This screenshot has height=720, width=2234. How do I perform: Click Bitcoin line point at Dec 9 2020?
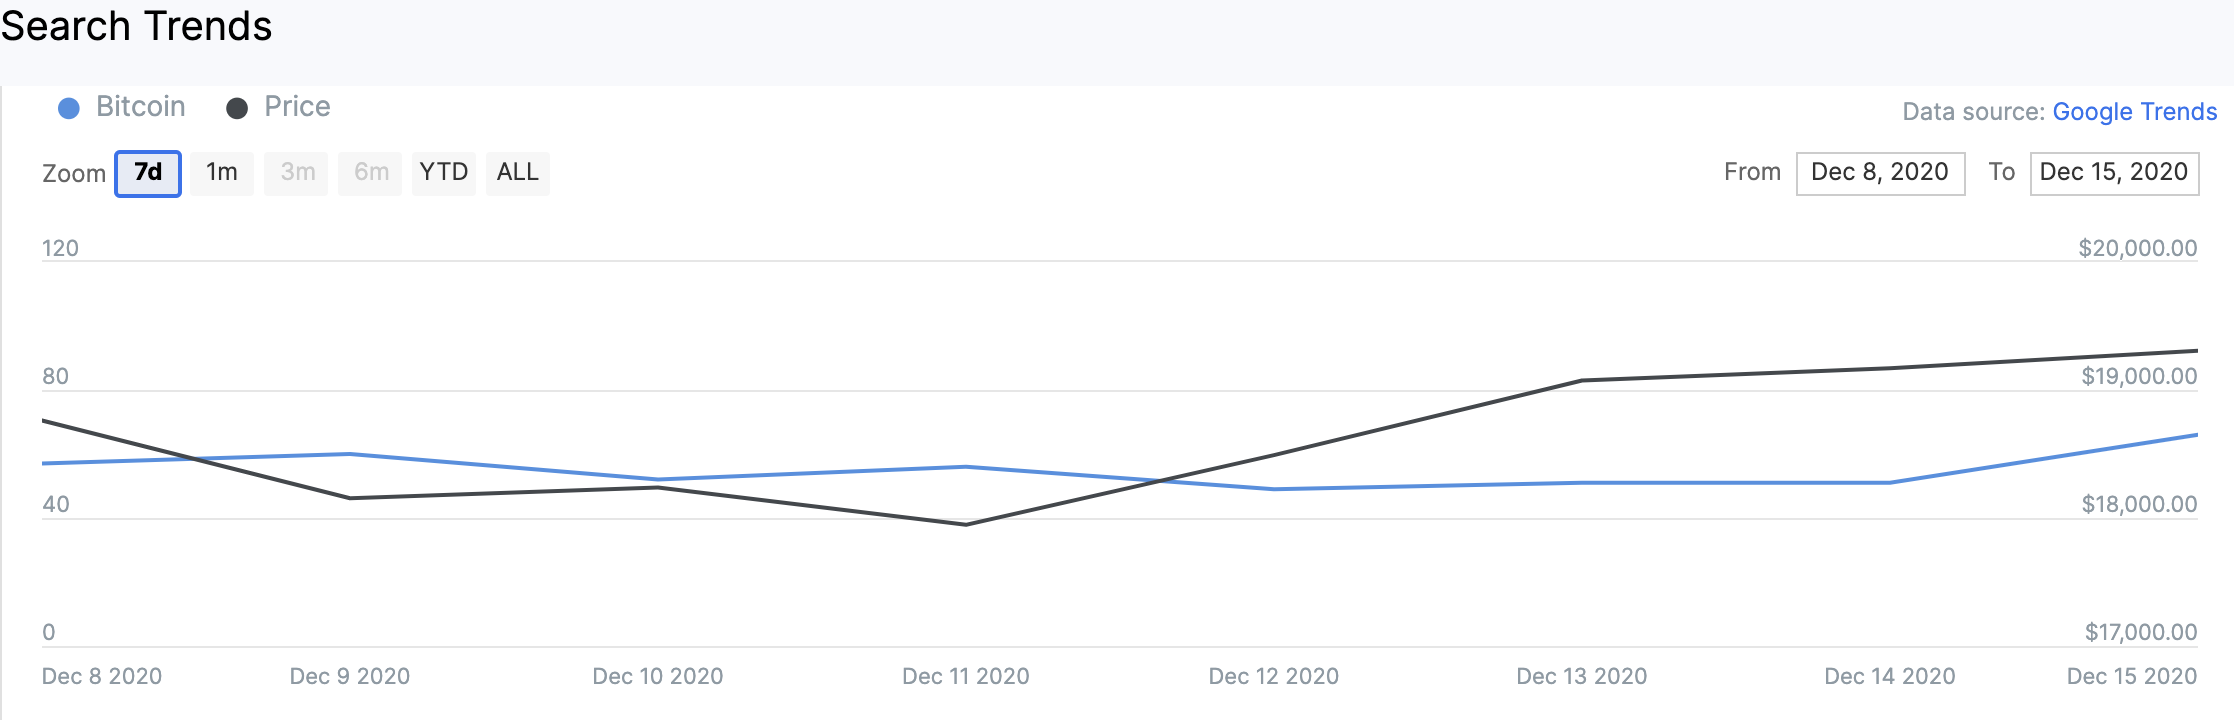click(x=350, y=454)
